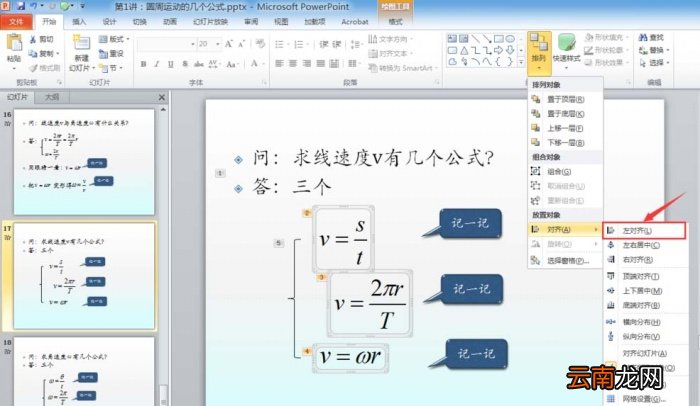
Task: Toggle Italic formatting
Action: click(x=157, y=64)
